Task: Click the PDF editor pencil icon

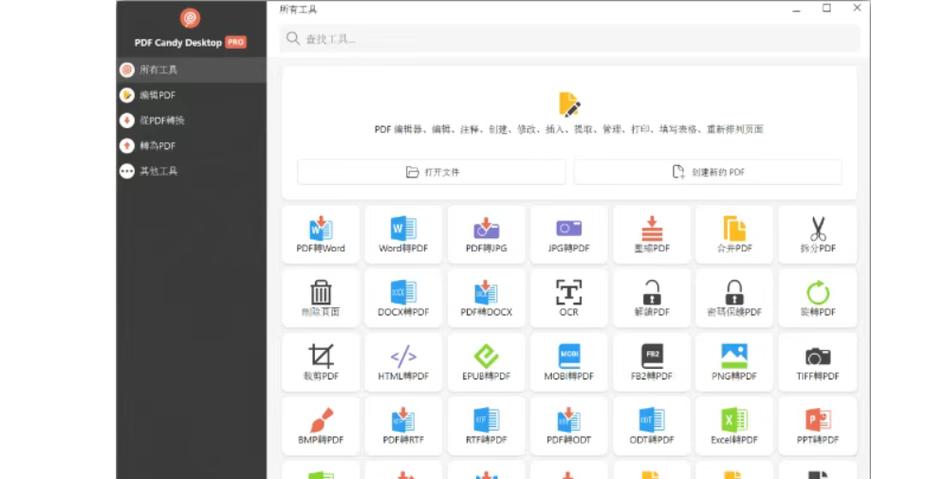Action: point(569,105)
